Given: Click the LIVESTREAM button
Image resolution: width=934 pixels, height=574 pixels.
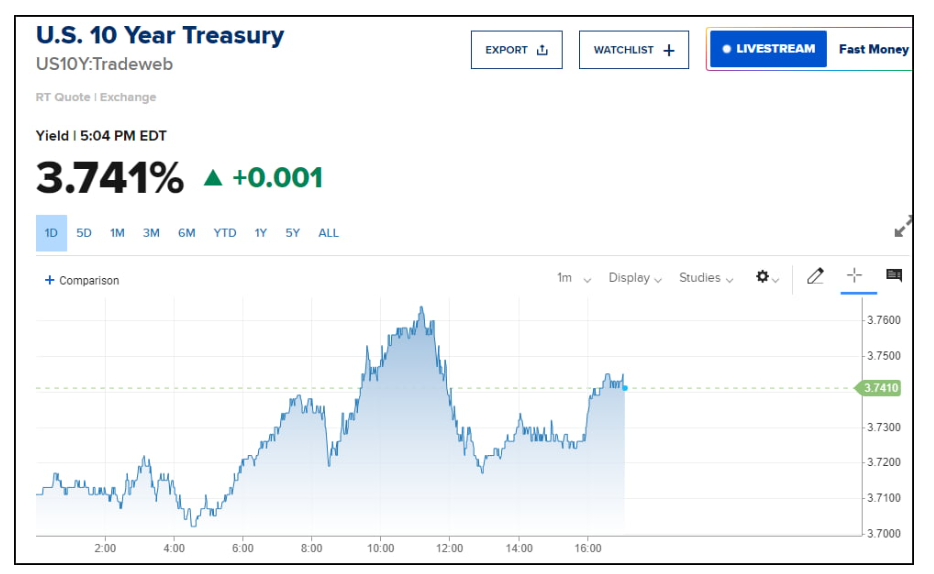Looking at the screenshot, I should pos(768,49).
